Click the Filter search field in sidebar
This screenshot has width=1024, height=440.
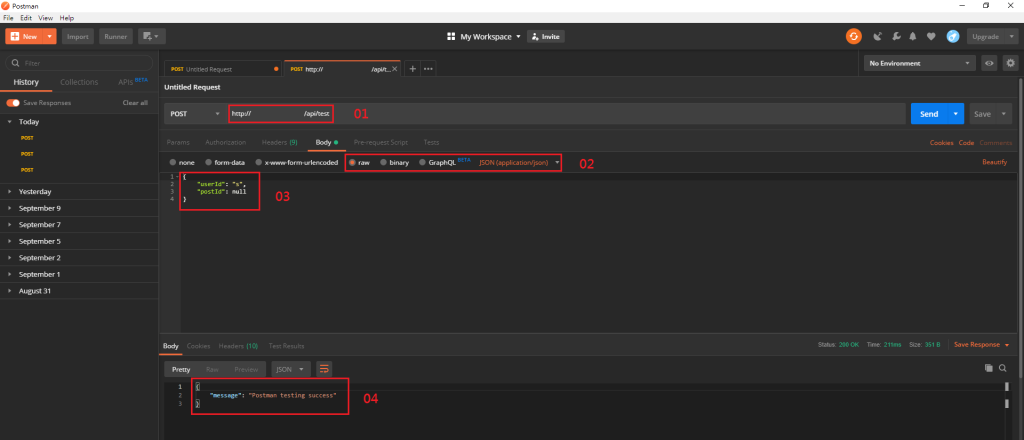(x=79, y=63)
